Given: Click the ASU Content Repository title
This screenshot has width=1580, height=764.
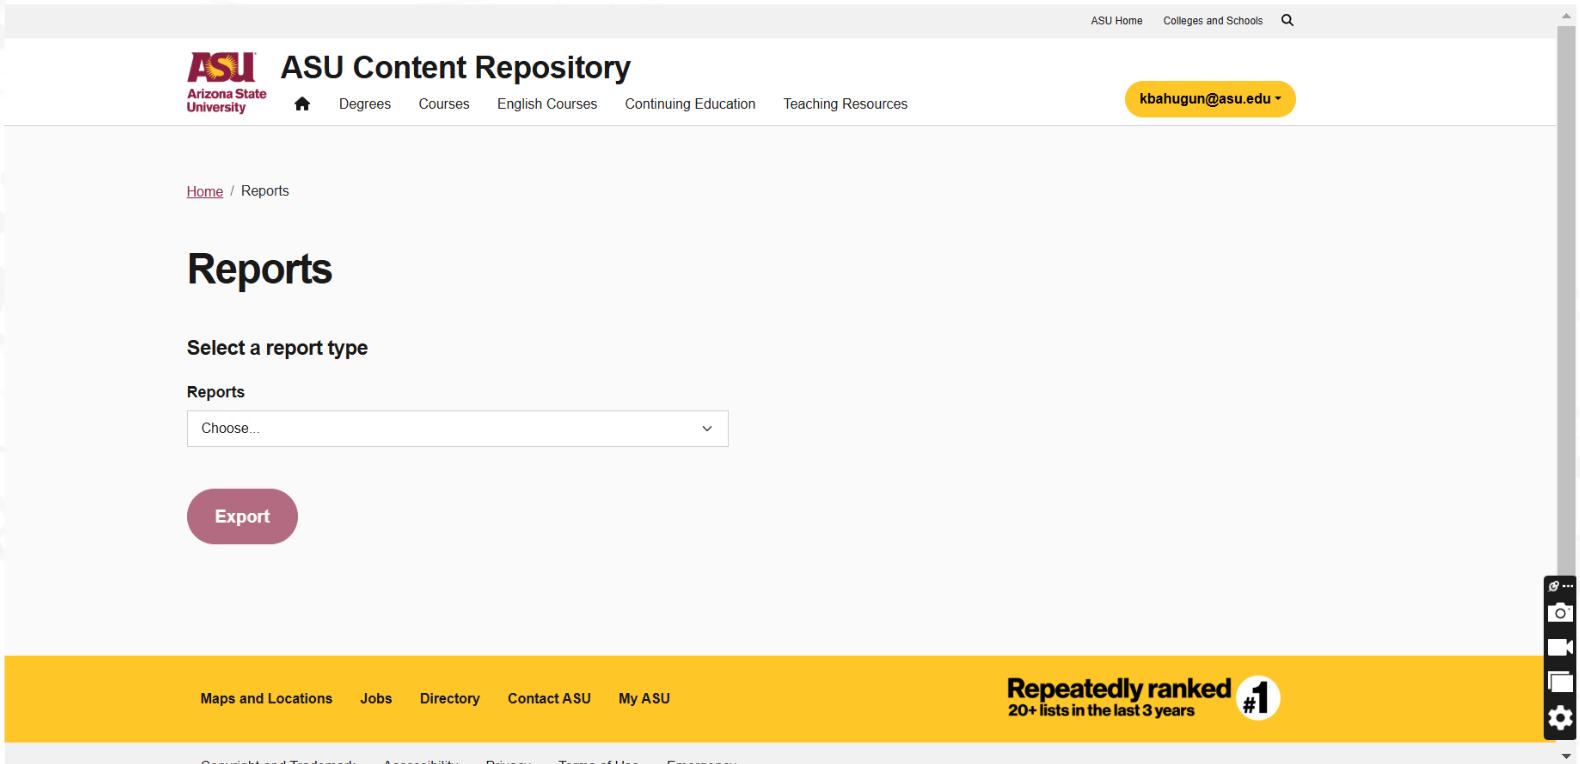Looking at the screenshot, I should pos(455,67).
